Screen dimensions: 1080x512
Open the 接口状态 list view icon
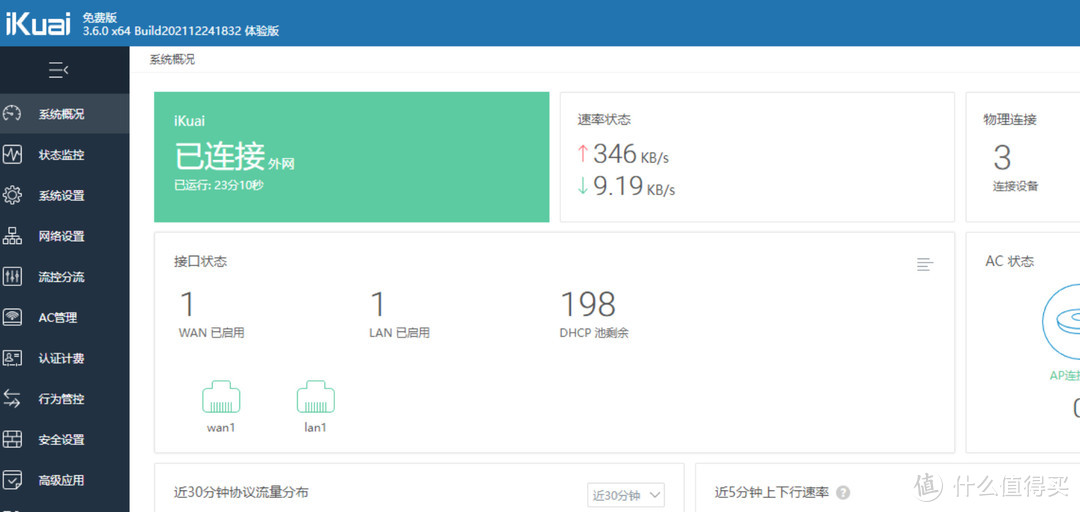[925, 264]
